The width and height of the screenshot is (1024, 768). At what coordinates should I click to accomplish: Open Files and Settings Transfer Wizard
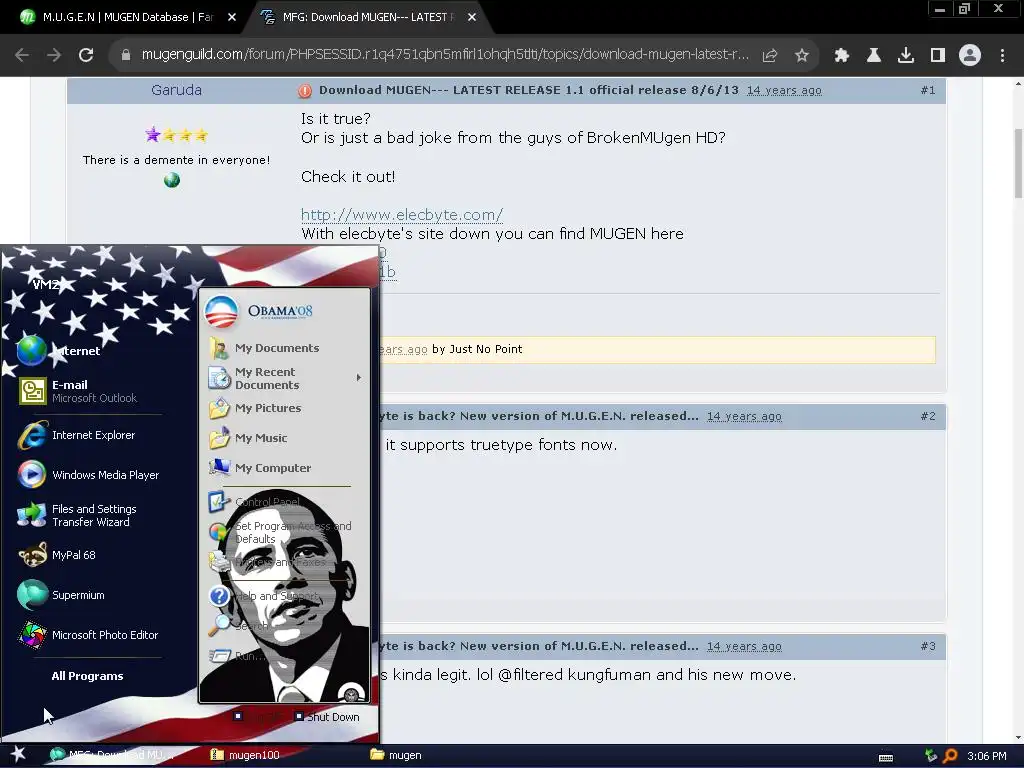pos(77,515)
